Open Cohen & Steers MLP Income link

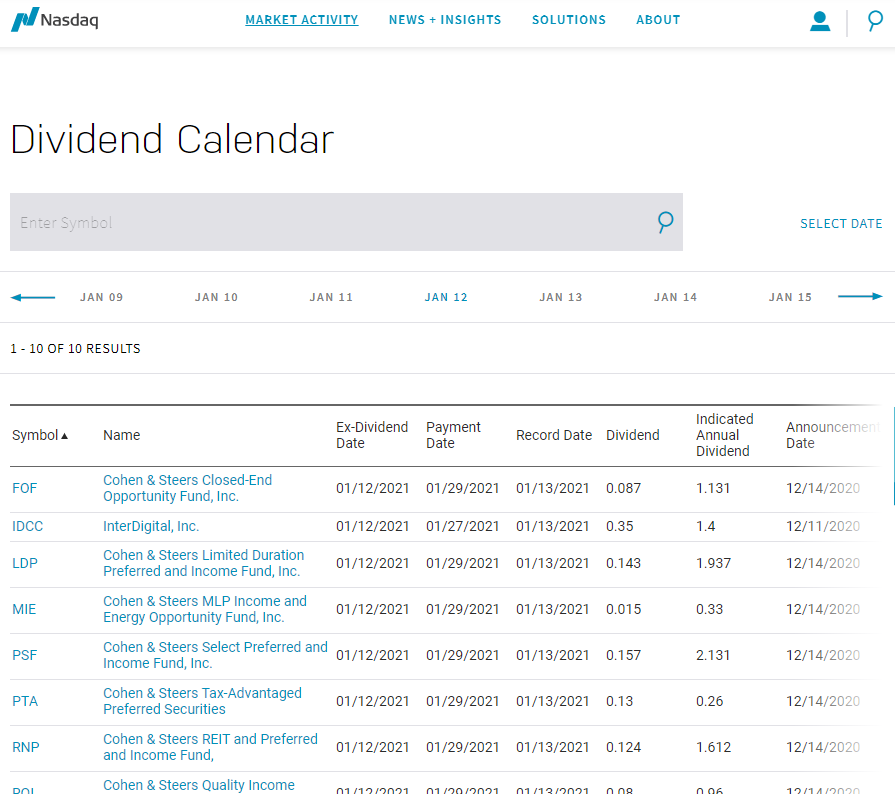tap(205, 610)
